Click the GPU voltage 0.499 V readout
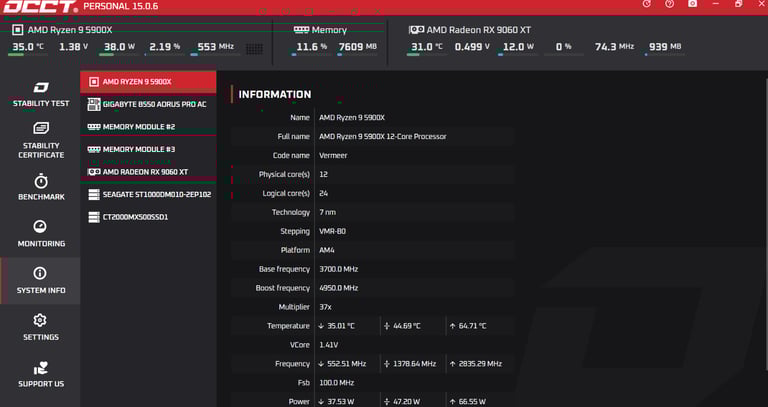Image resolution: width=768 pixels, height=407 pixels. [x=472, y=47]
